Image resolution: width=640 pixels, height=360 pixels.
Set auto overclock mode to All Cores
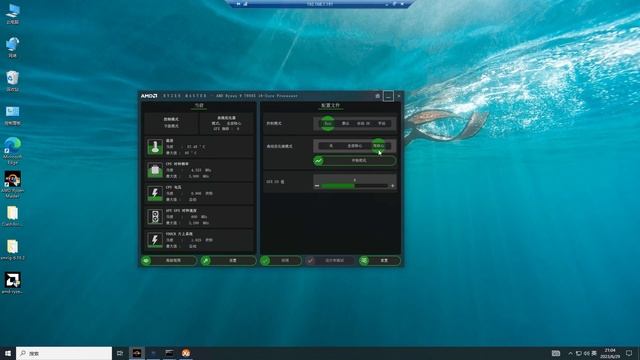(x=354, y=146)
